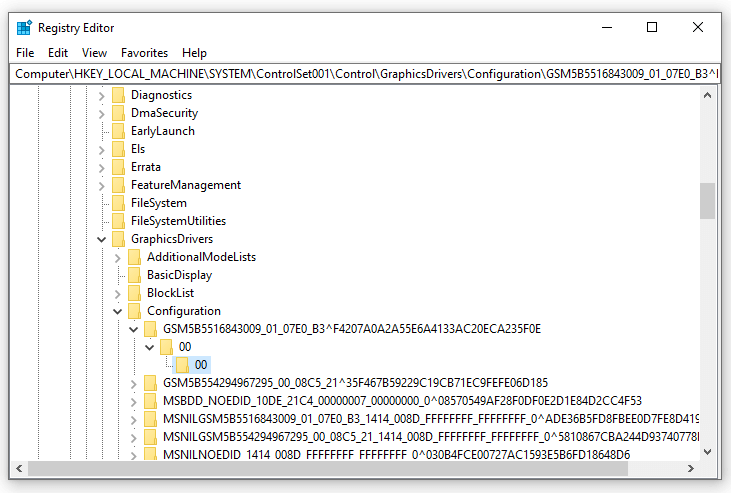Expand the BlockList key
This screenshot has width=731, height=493.
(117, 293)
